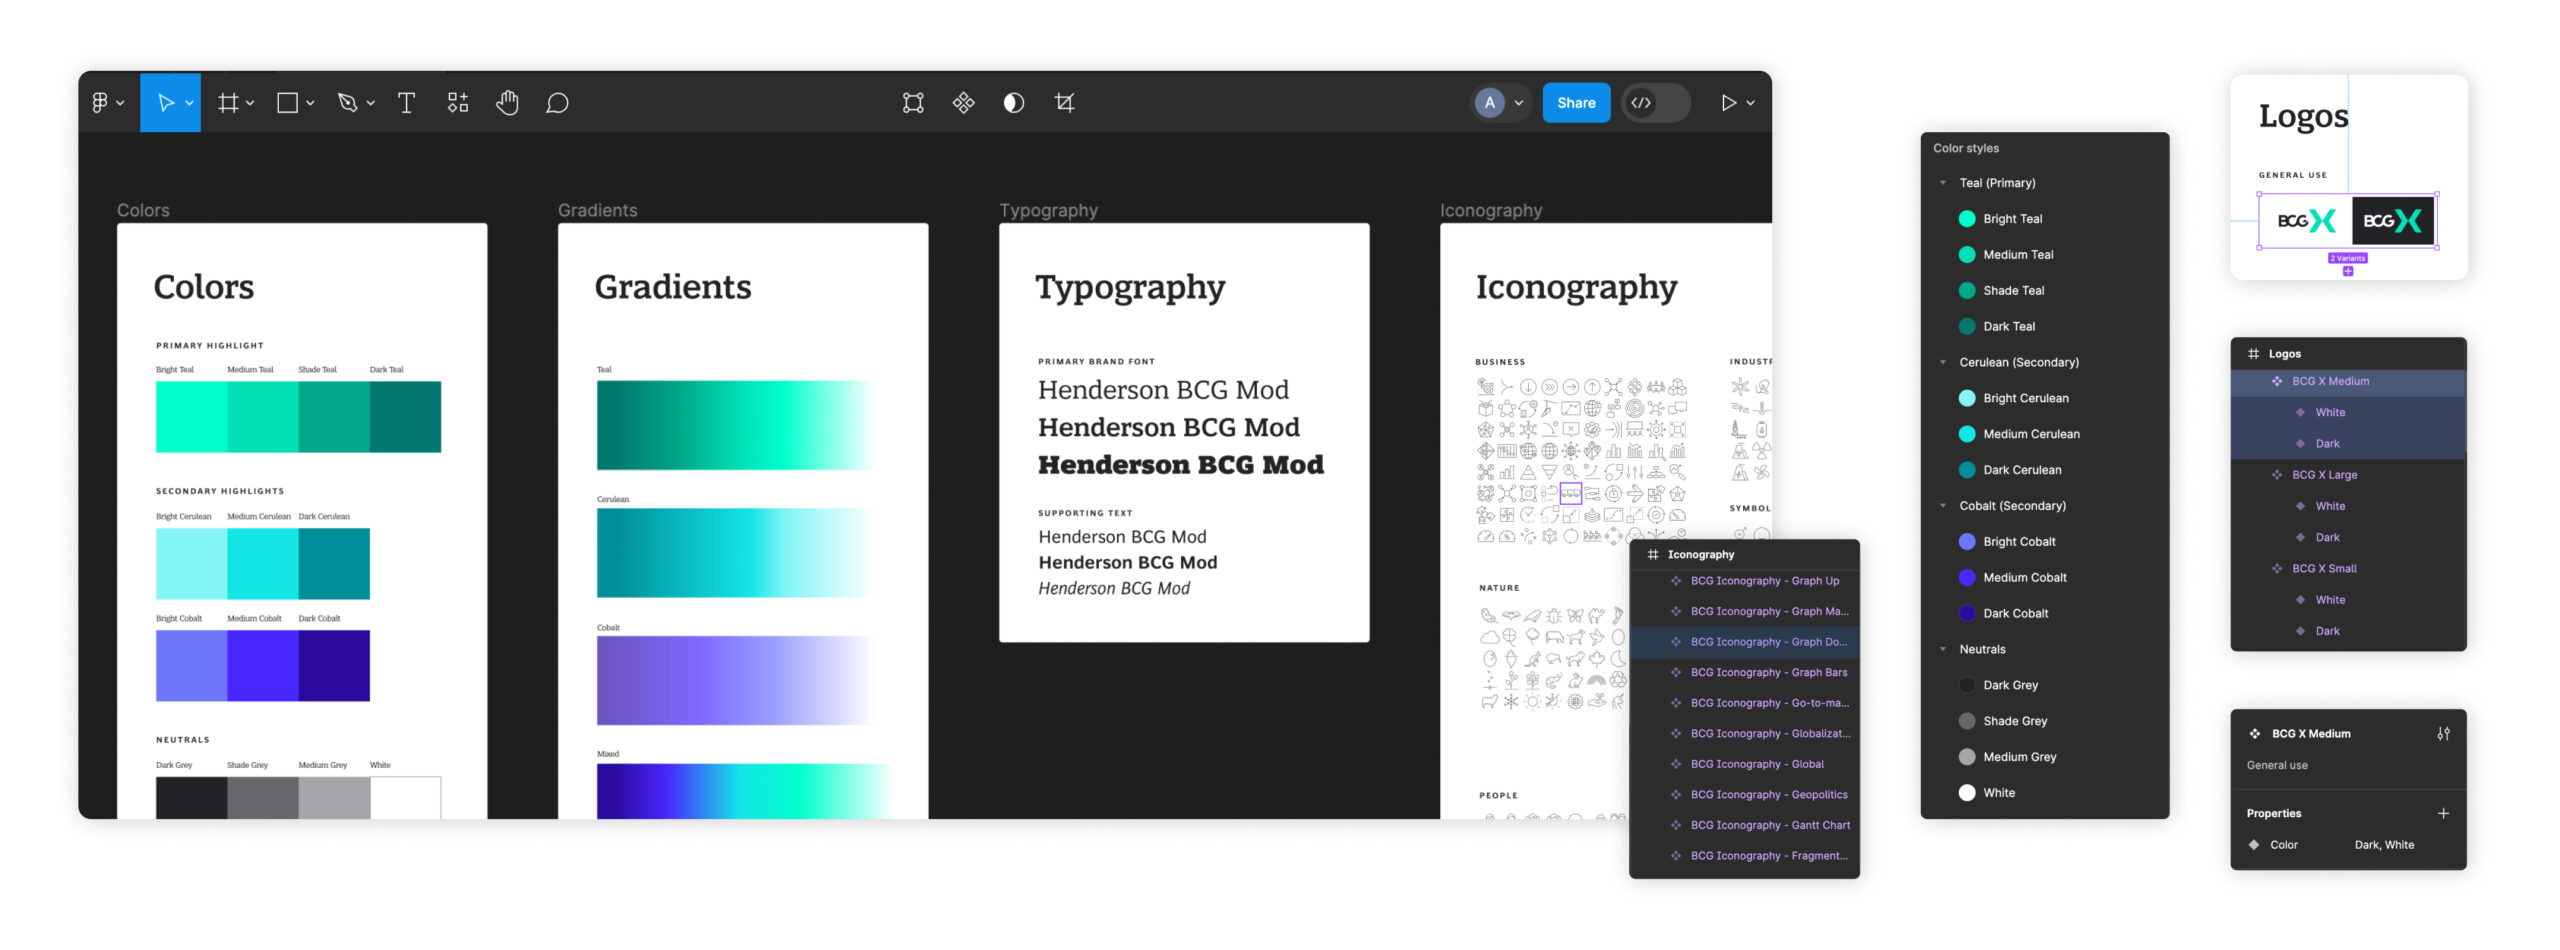Click the Crop image icon
Image resolution: width=2560 pixels, height=950 pixels.
click(x=1065, y=103)
